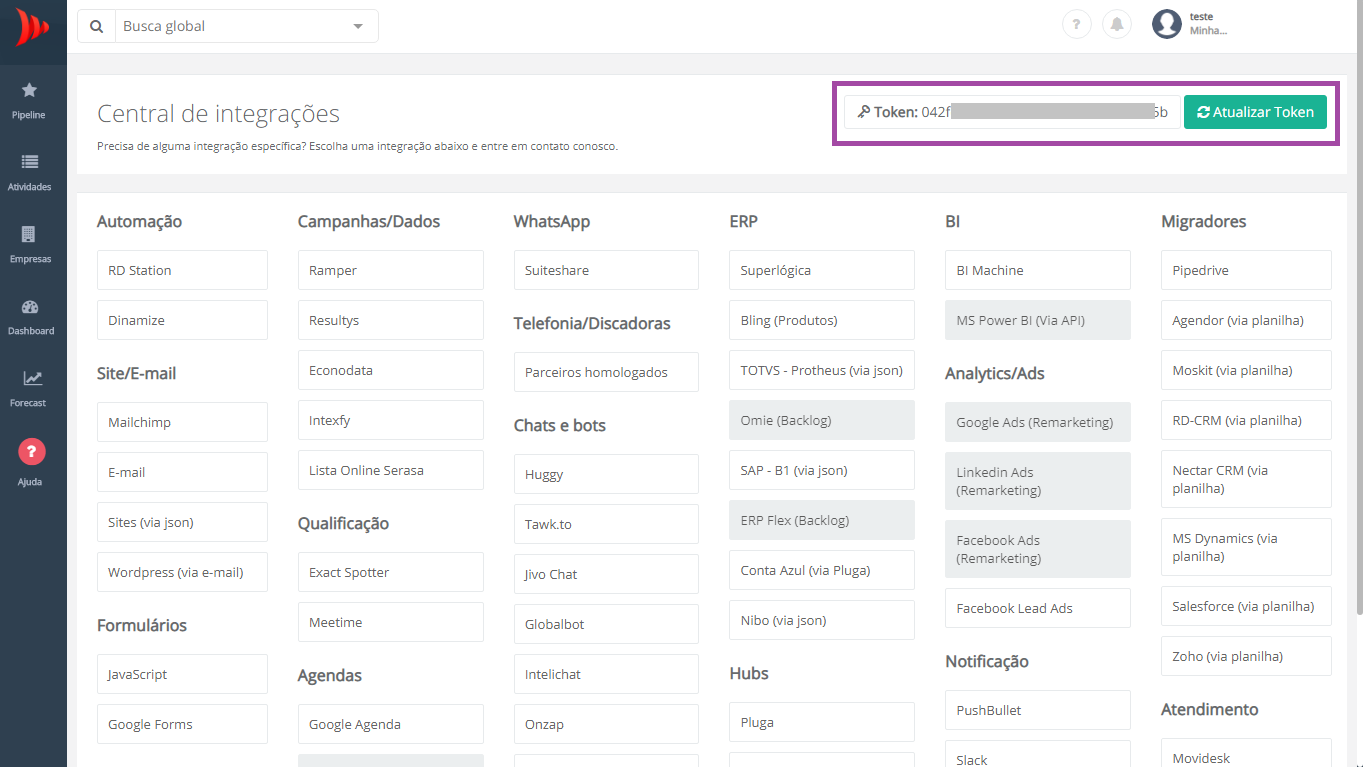Select the Intelichat integration

click(606, 674)
